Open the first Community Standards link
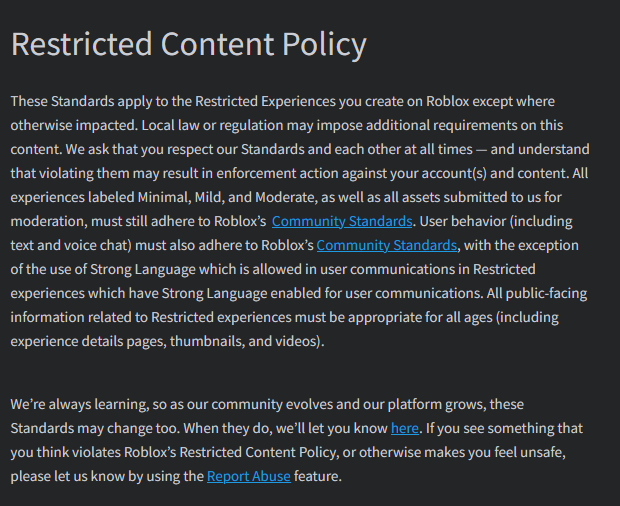 [x=342, y=221]
